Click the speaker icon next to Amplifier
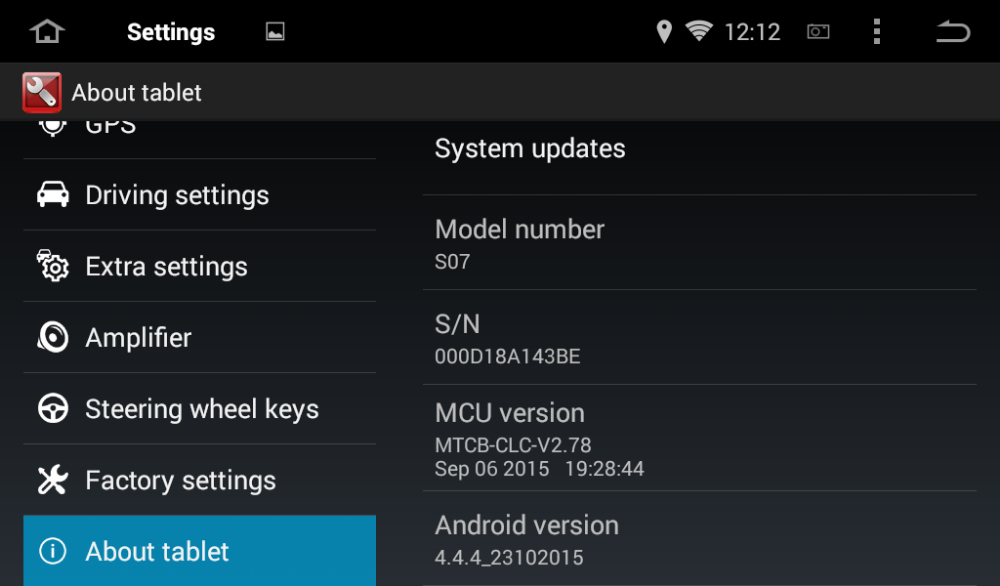 [x=53, y=337]
